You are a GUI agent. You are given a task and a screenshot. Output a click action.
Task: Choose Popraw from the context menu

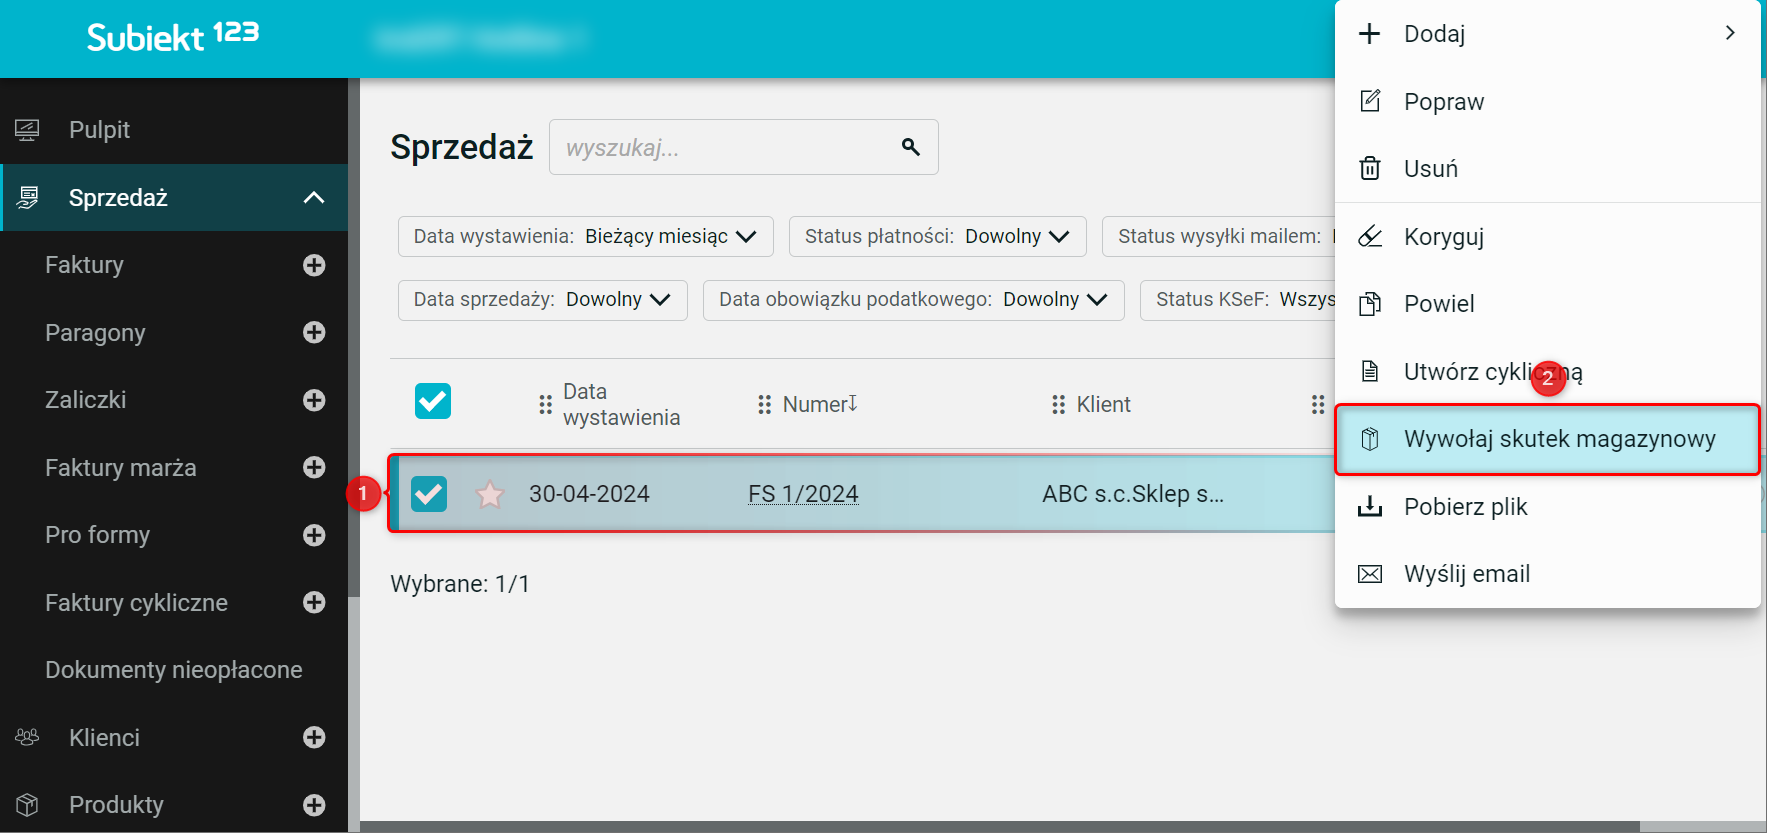[1548, 101]
